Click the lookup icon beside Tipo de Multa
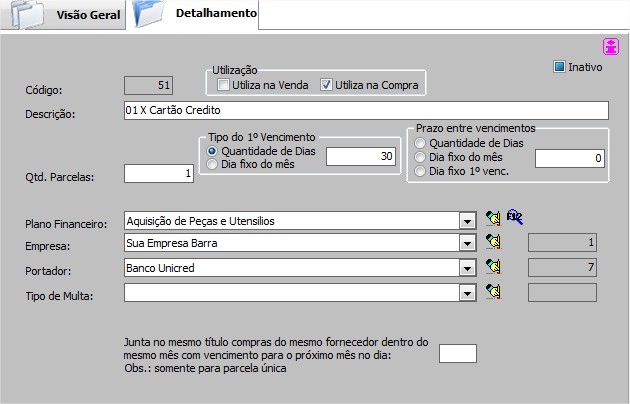The image size is (630, 404). [x=492, y=292]
